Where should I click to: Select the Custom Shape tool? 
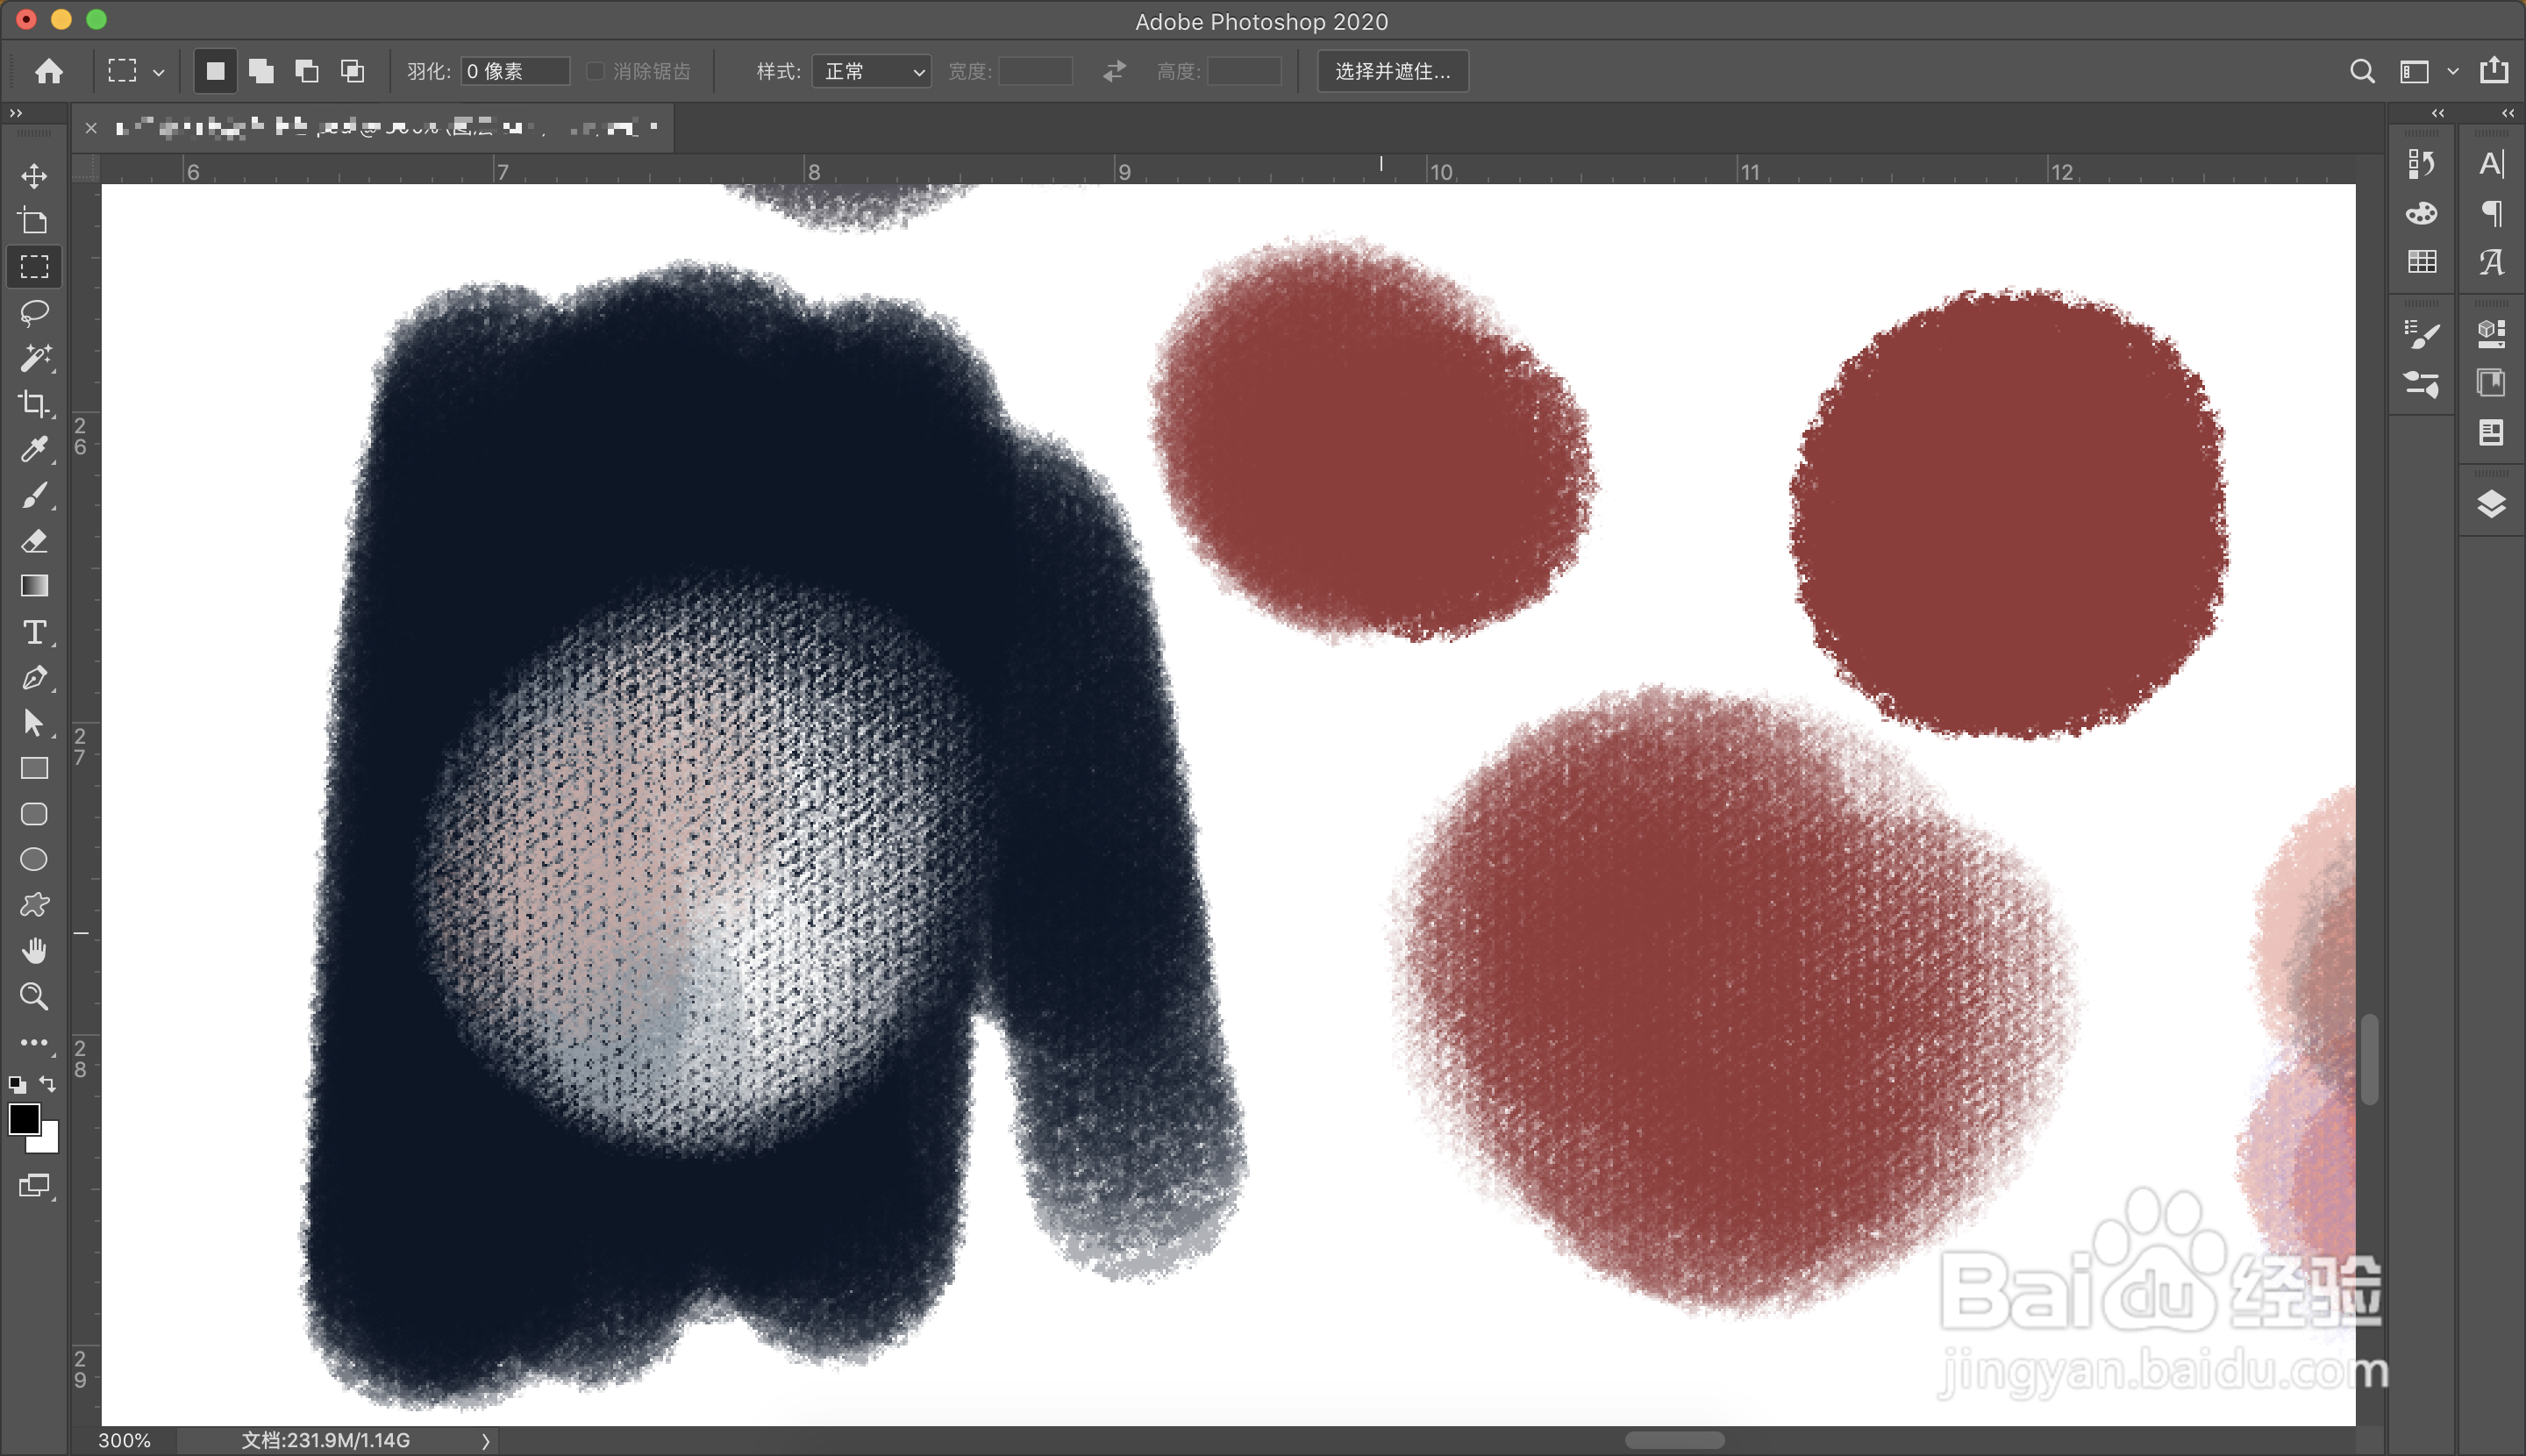pos(34,905)
